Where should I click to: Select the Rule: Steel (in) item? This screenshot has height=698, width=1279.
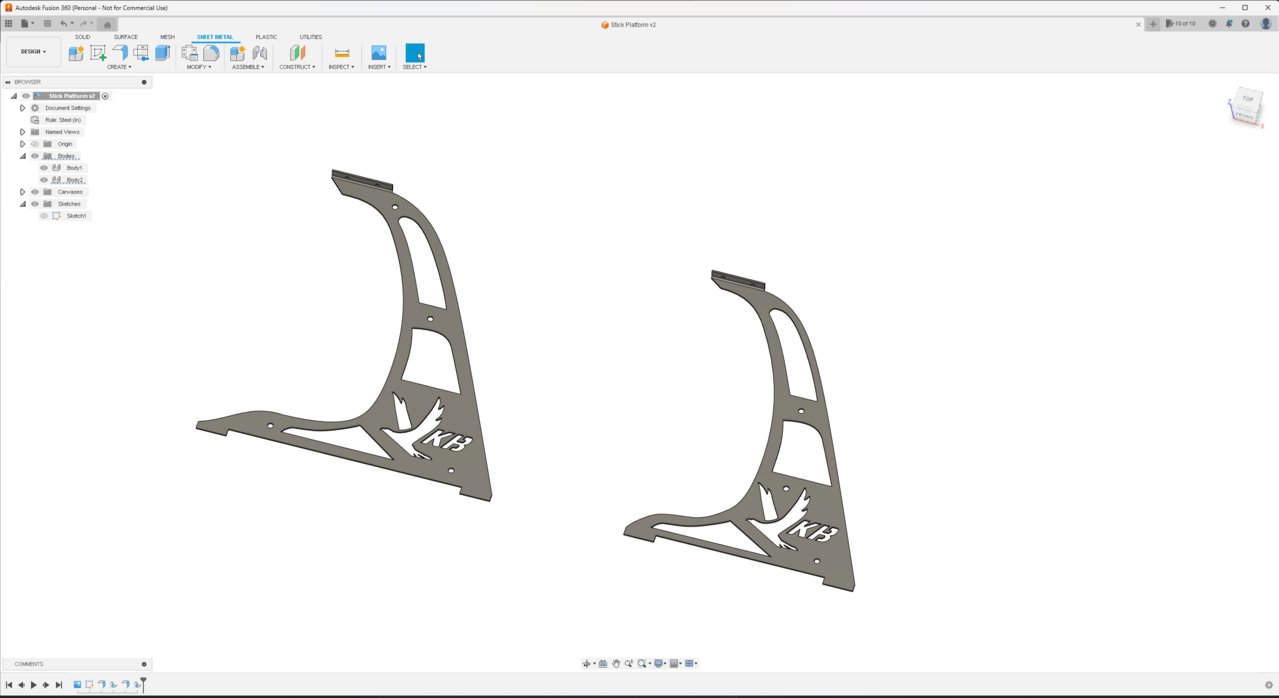[63, 120]
